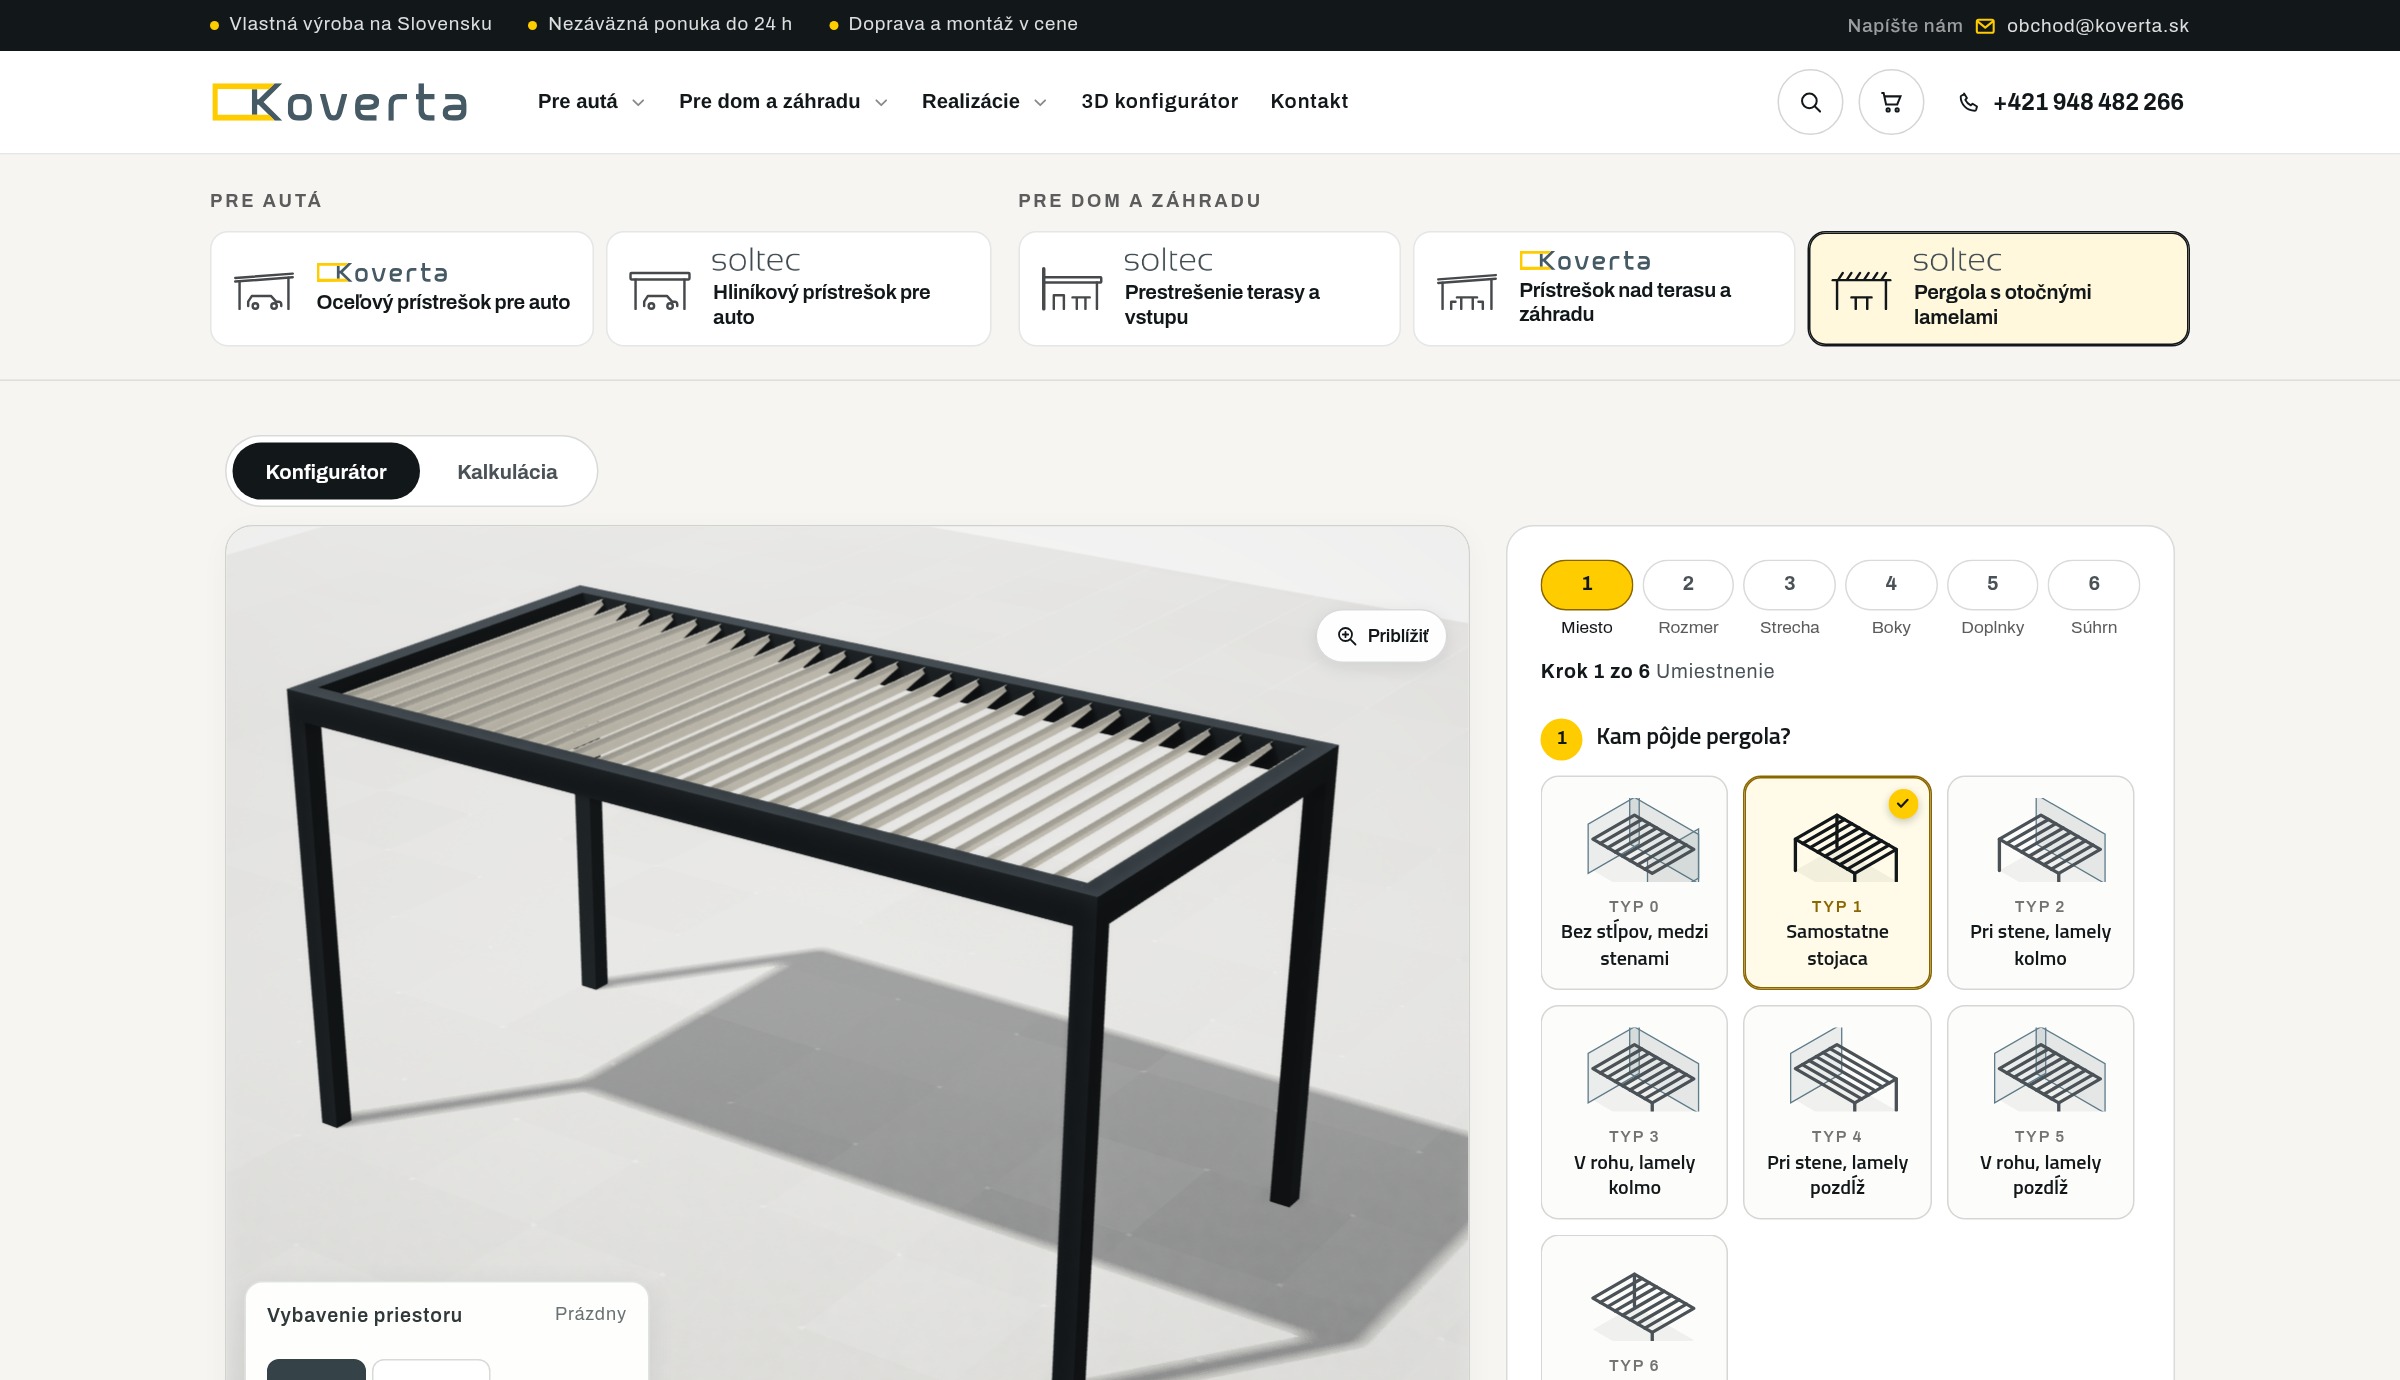Select TYP 5 V rohu, lamely pozdĺž
Viewport: 2400px width, 1380px height.
[2040, 1112]
